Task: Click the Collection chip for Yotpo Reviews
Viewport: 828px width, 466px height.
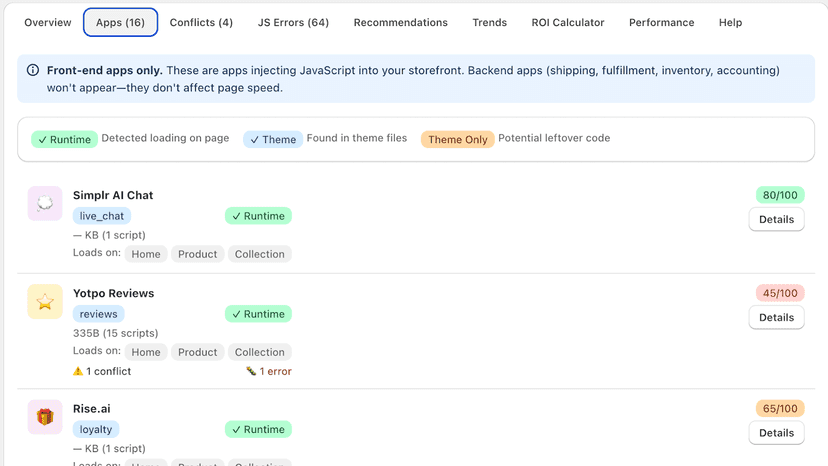Action: (259, 352)
